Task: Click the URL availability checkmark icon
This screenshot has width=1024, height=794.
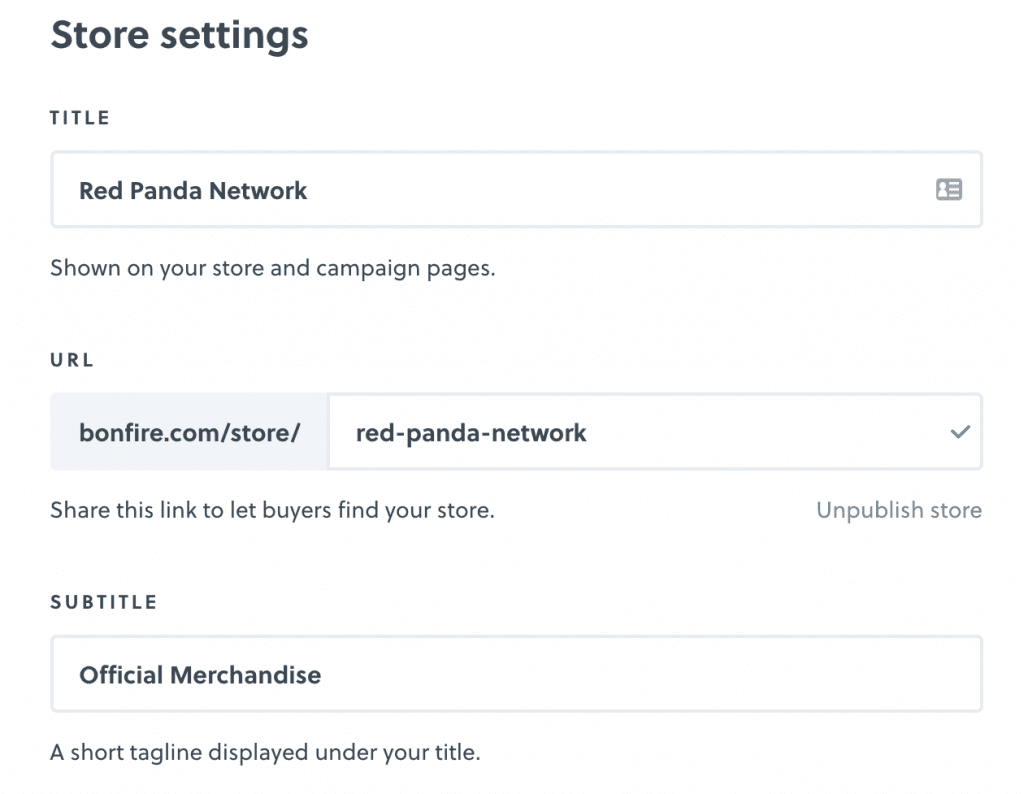Action: [960, 432]
